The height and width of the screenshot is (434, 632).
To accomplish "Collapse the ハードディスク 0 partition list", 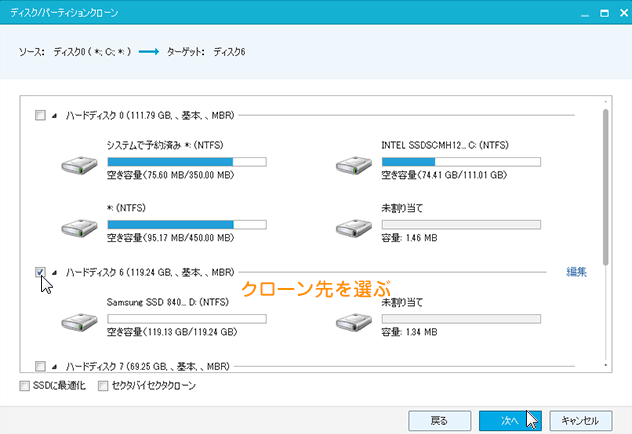I will tap(54, 116).
